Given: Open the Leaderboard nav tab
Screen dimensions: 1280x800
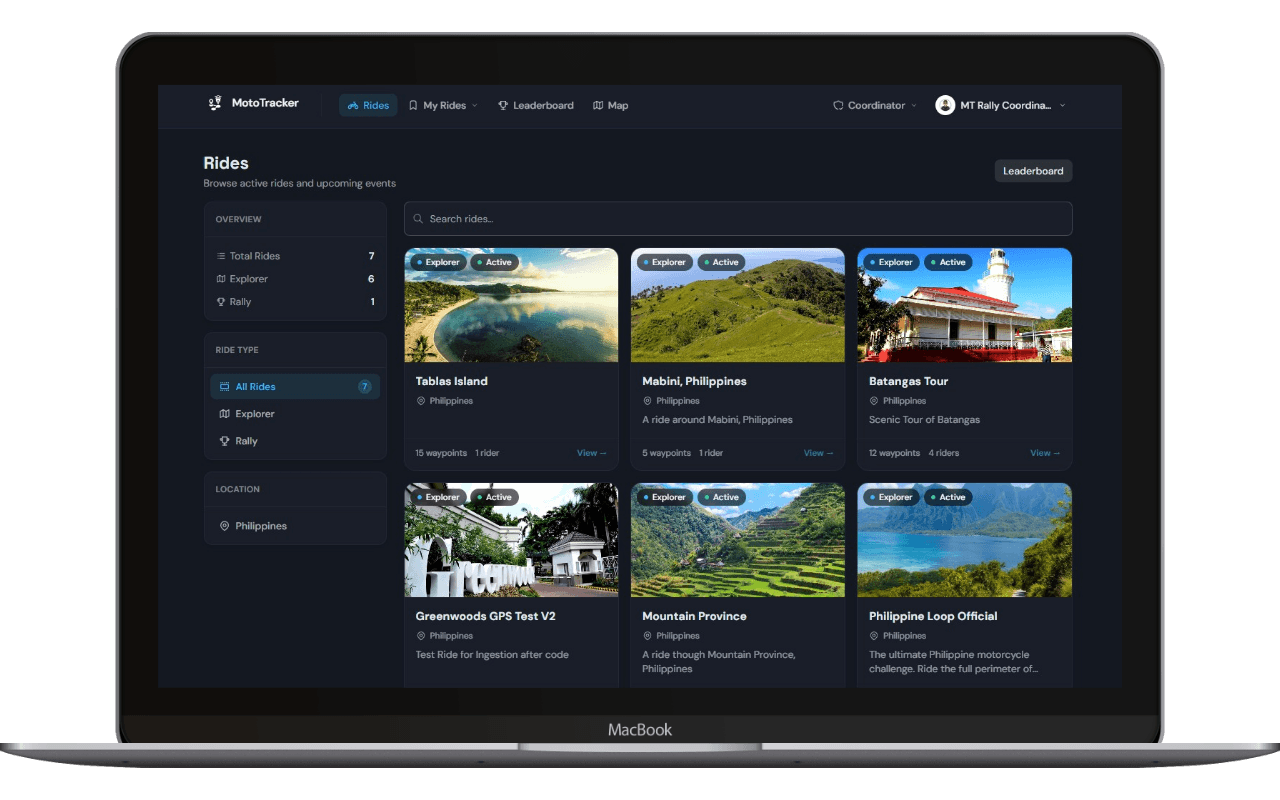Looking at the screenshot, I should pyautogui.click(x=536, y=105).
